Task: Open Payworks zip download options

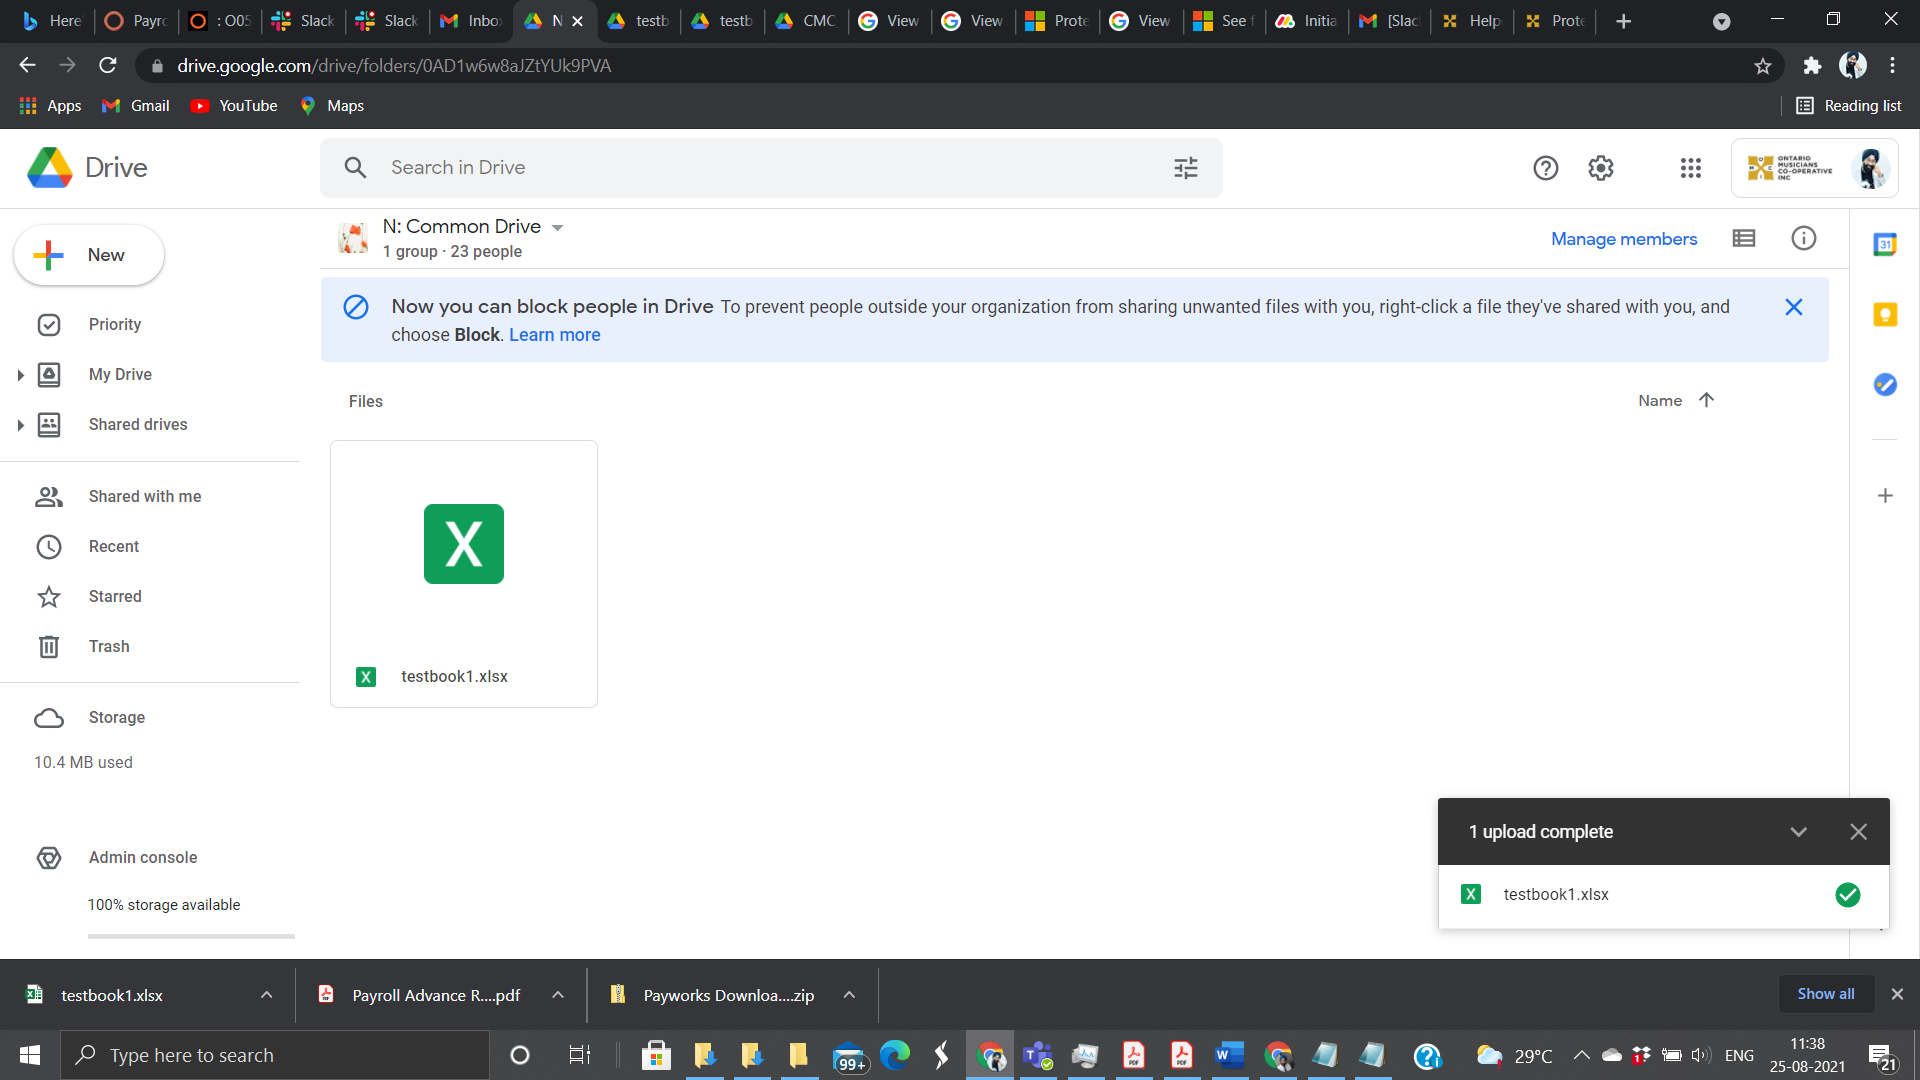Action: [x=849, y=995]
